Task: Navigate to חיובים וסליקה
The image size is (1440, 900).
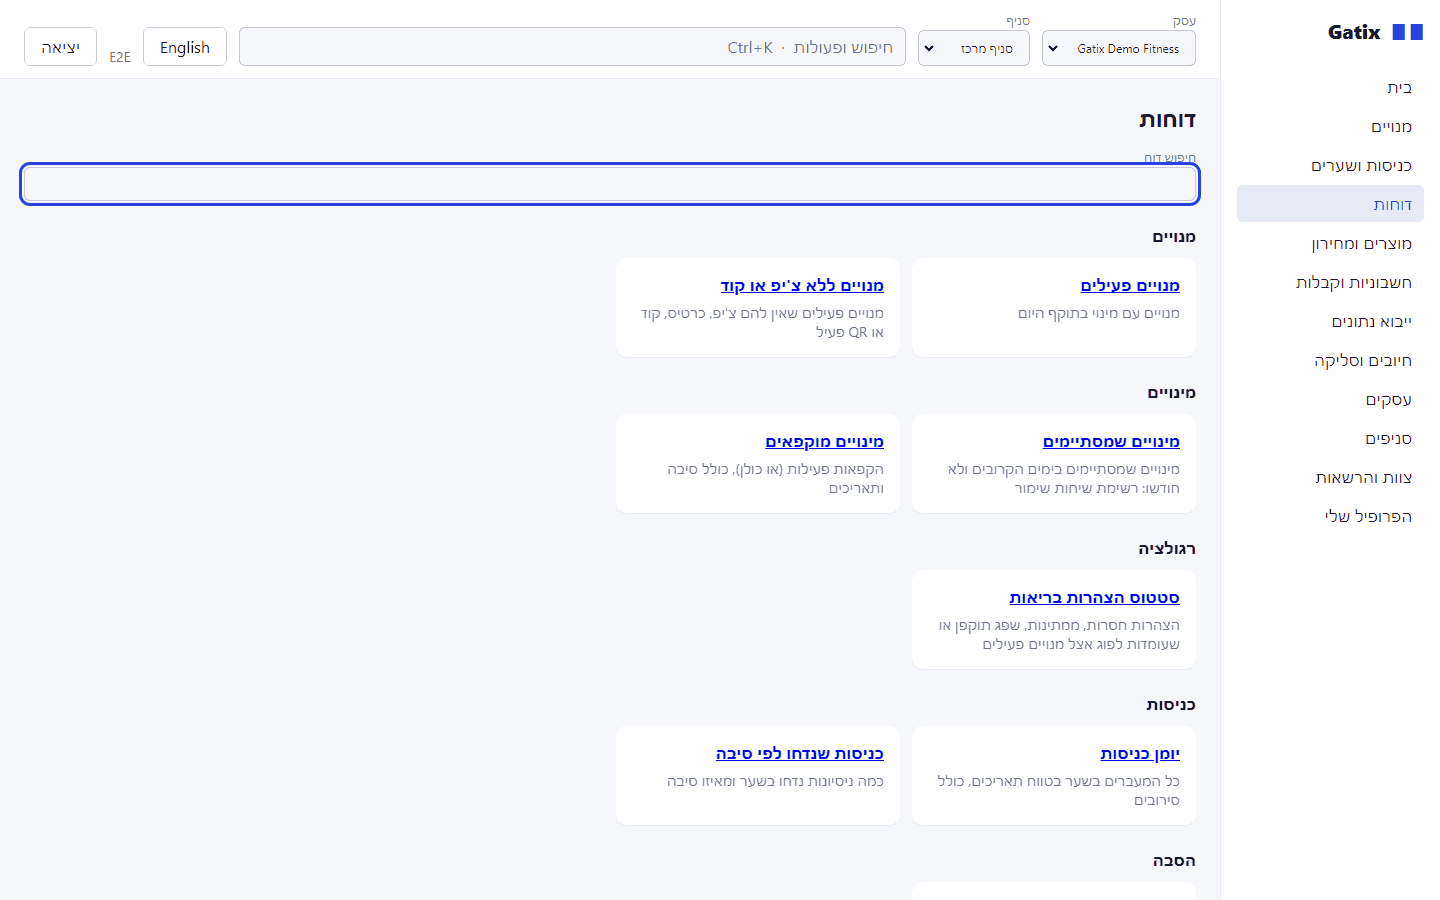Action: [1330, 361]
